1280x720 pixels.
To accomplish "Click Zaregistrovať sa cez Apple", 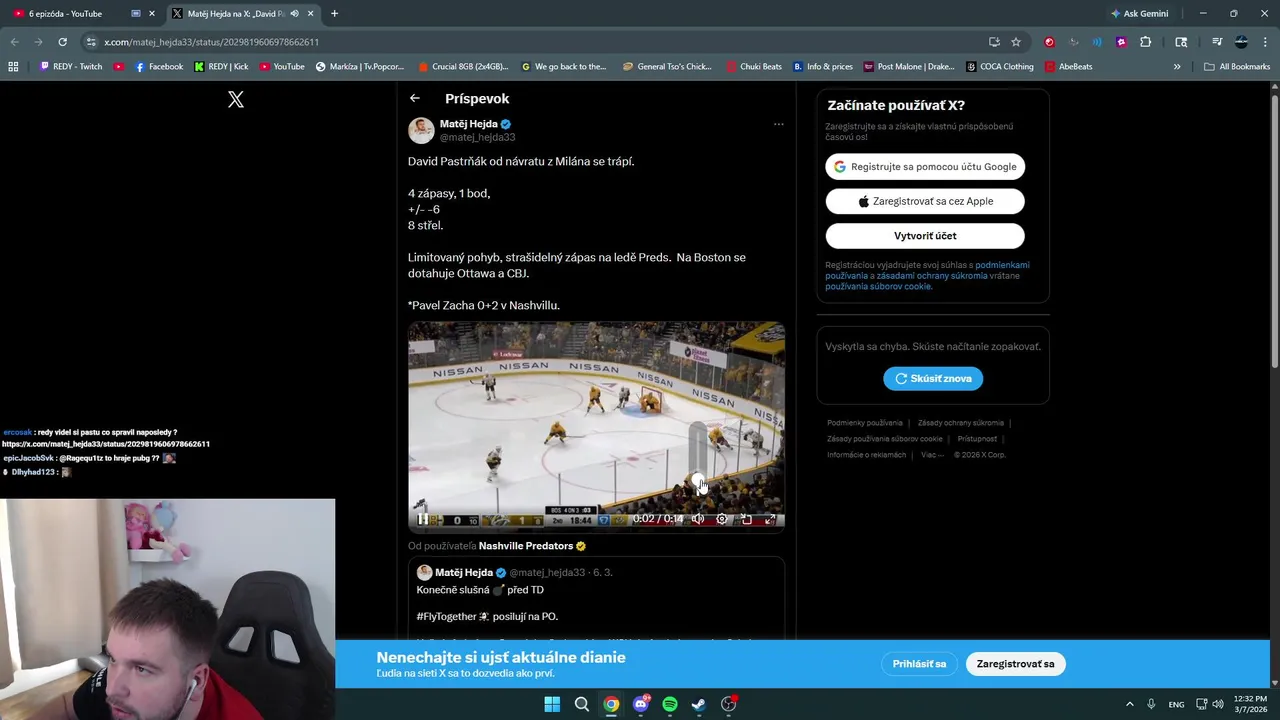I will click(925, 201).
